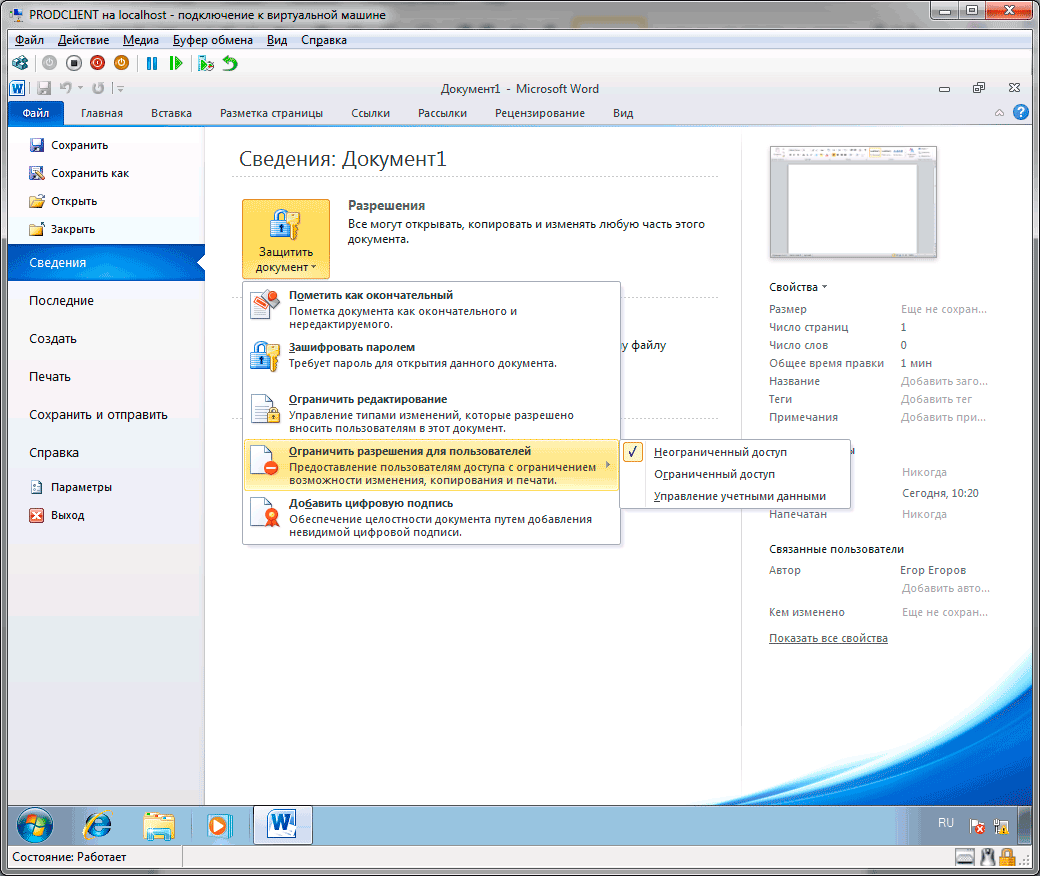Pause the virtual machine
The image size is (1040, 876).
[x=152, y=63]
